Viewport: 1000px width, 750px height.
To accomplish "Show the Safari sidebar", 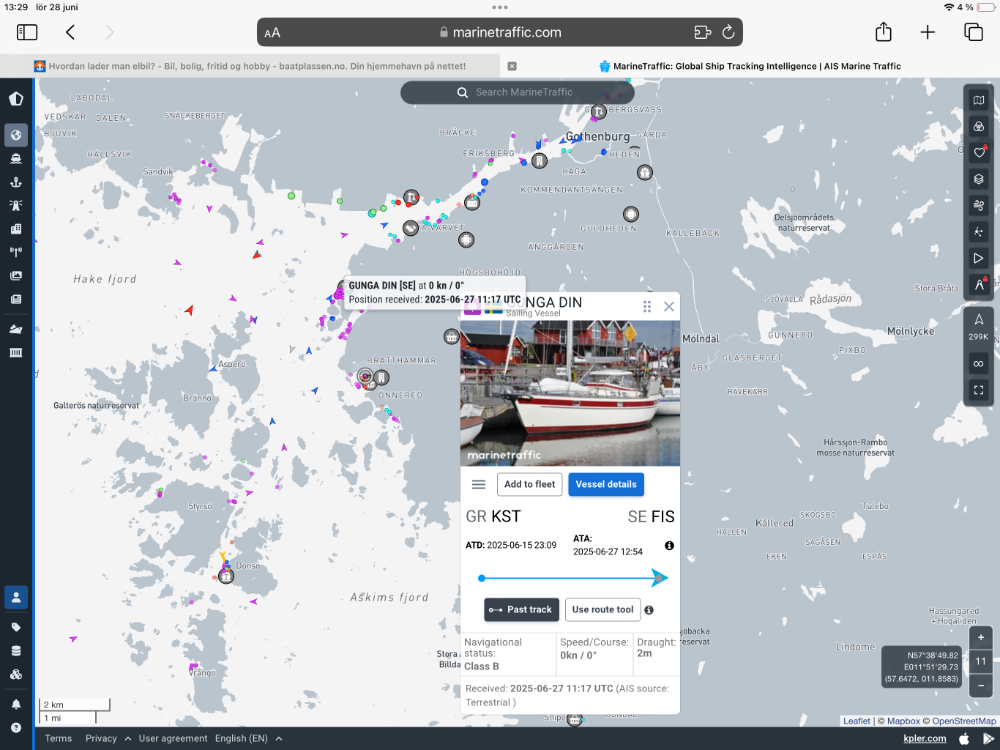I will pos(27,33).
